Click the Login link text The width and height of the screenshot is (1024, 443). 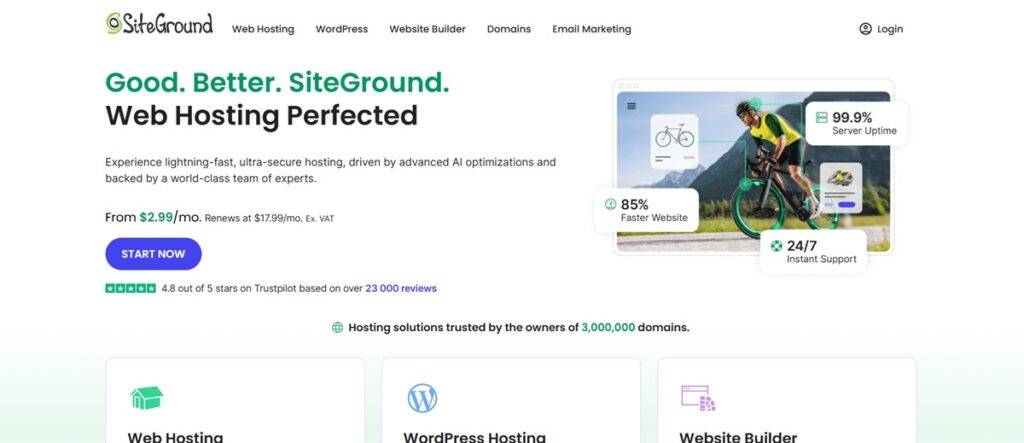890,29
